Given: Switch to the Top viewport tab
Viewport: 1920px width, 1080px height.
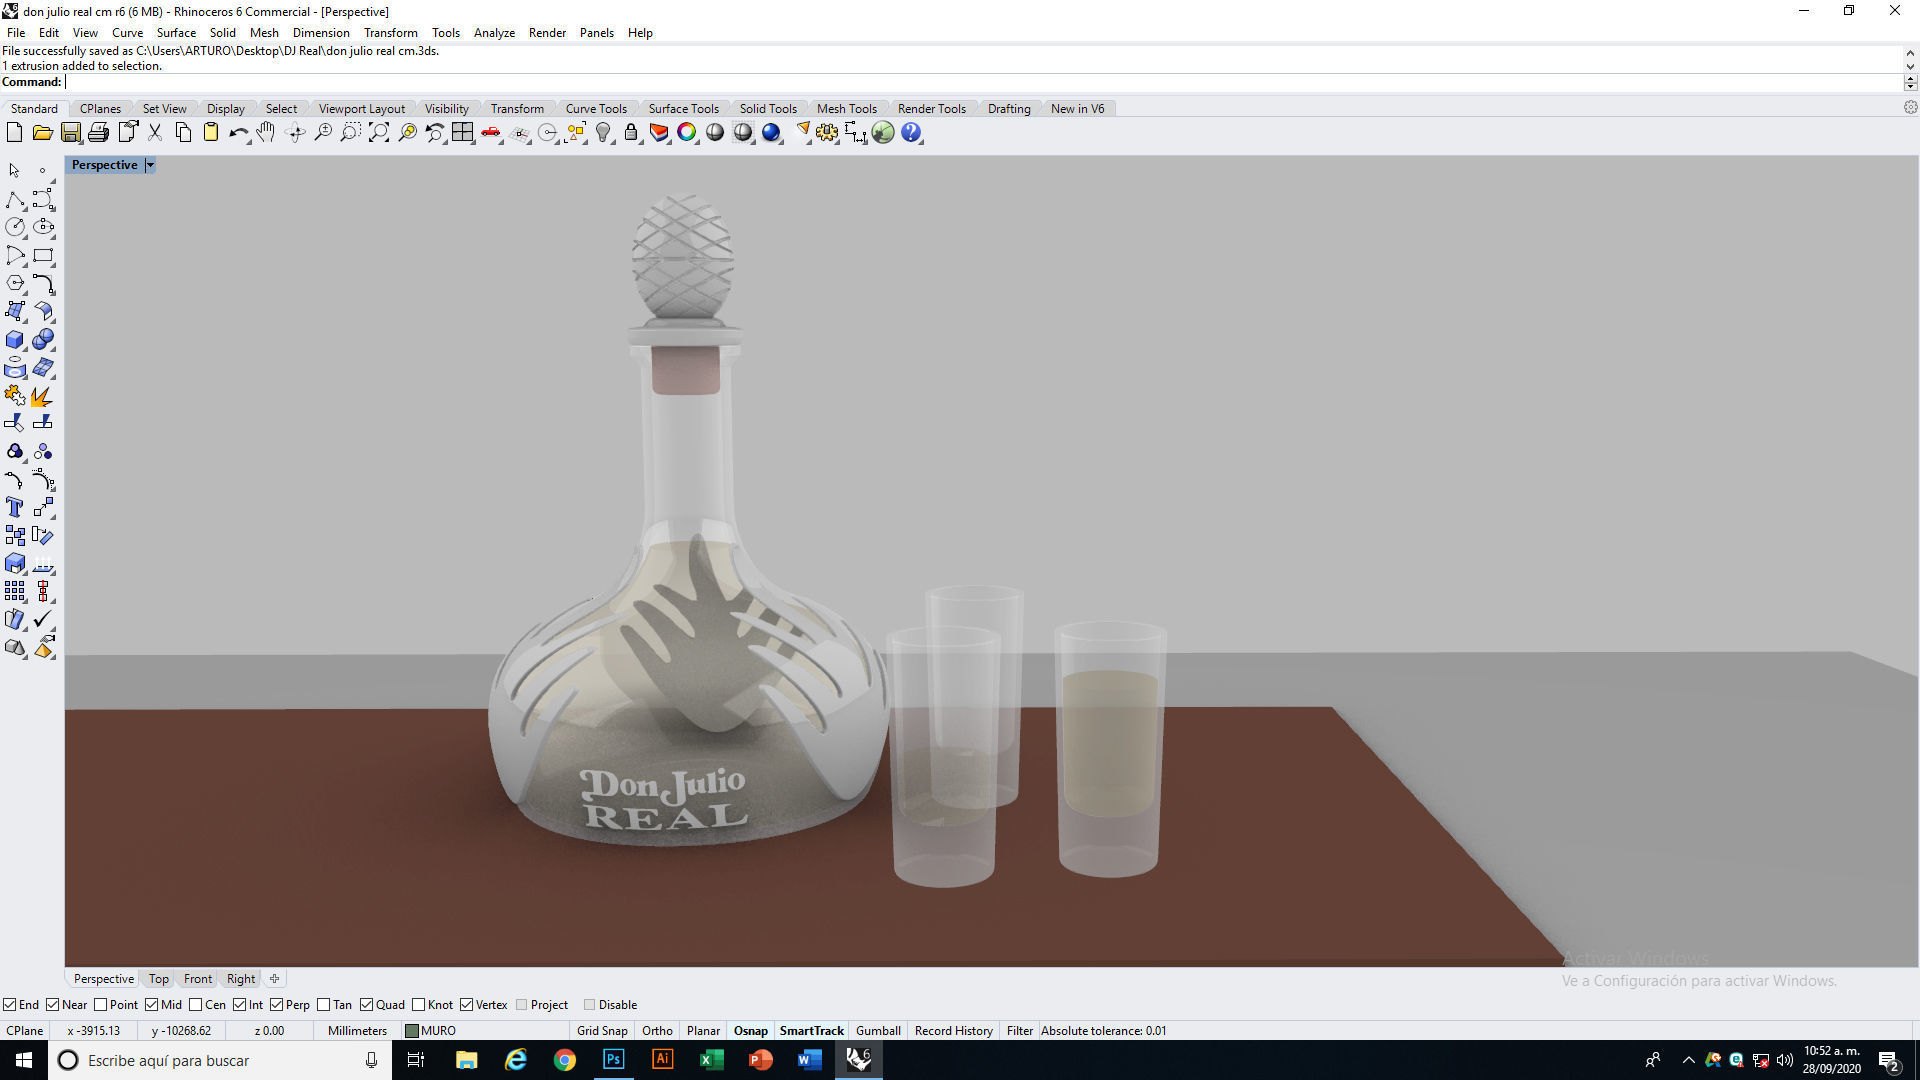Looking at the screenshot, I should pyautogui.click(x=159, y=979).
